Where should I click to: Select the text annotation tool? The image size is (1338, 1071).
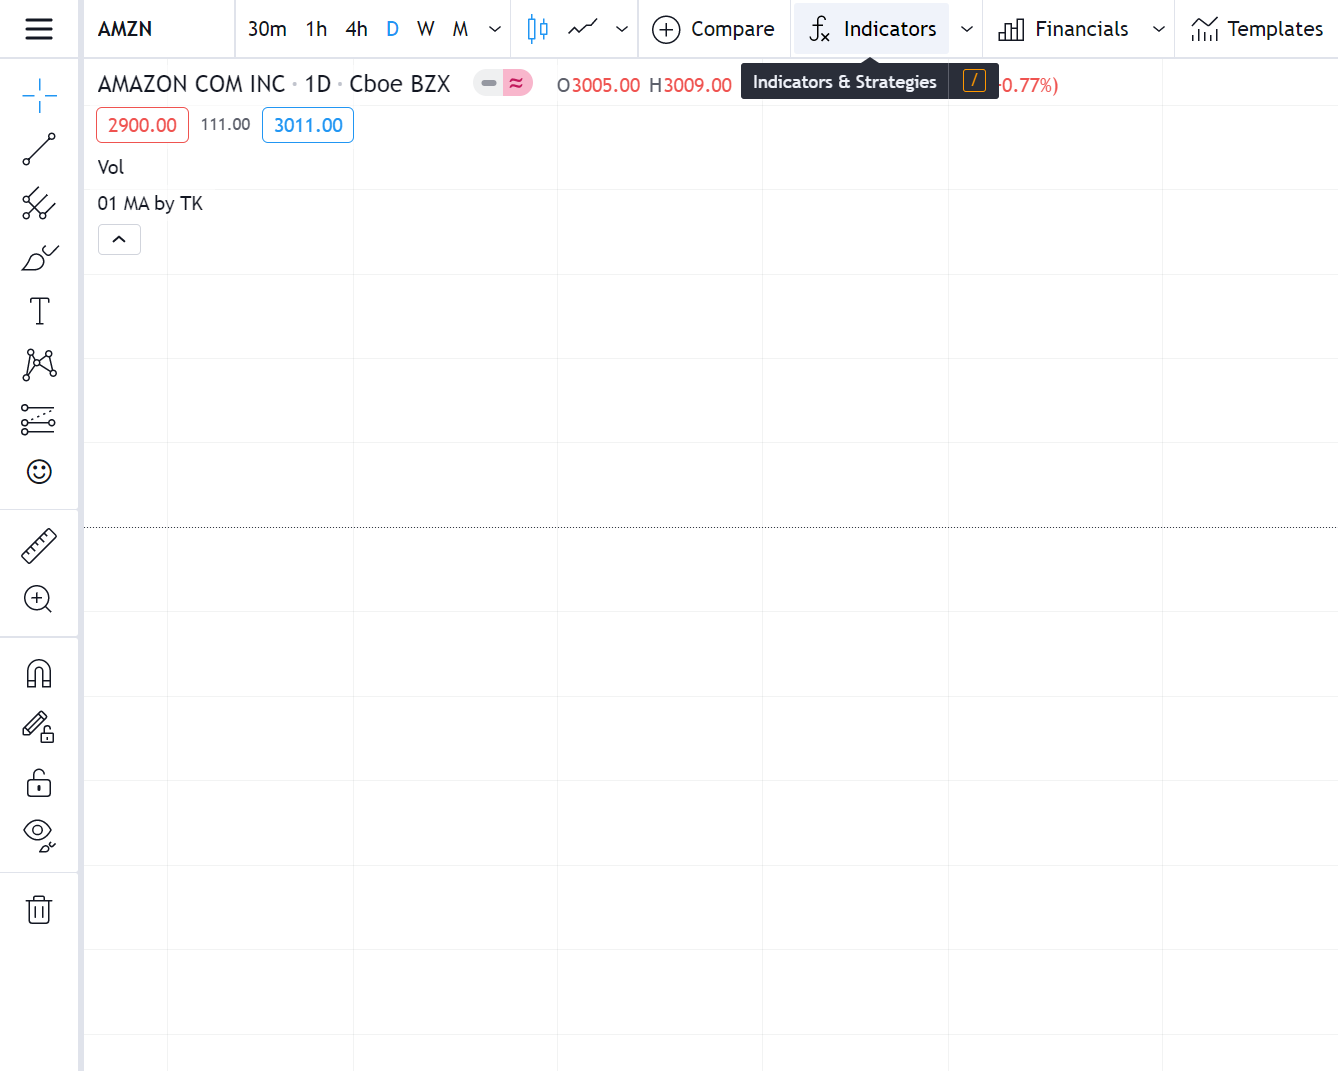pos(39,311)
